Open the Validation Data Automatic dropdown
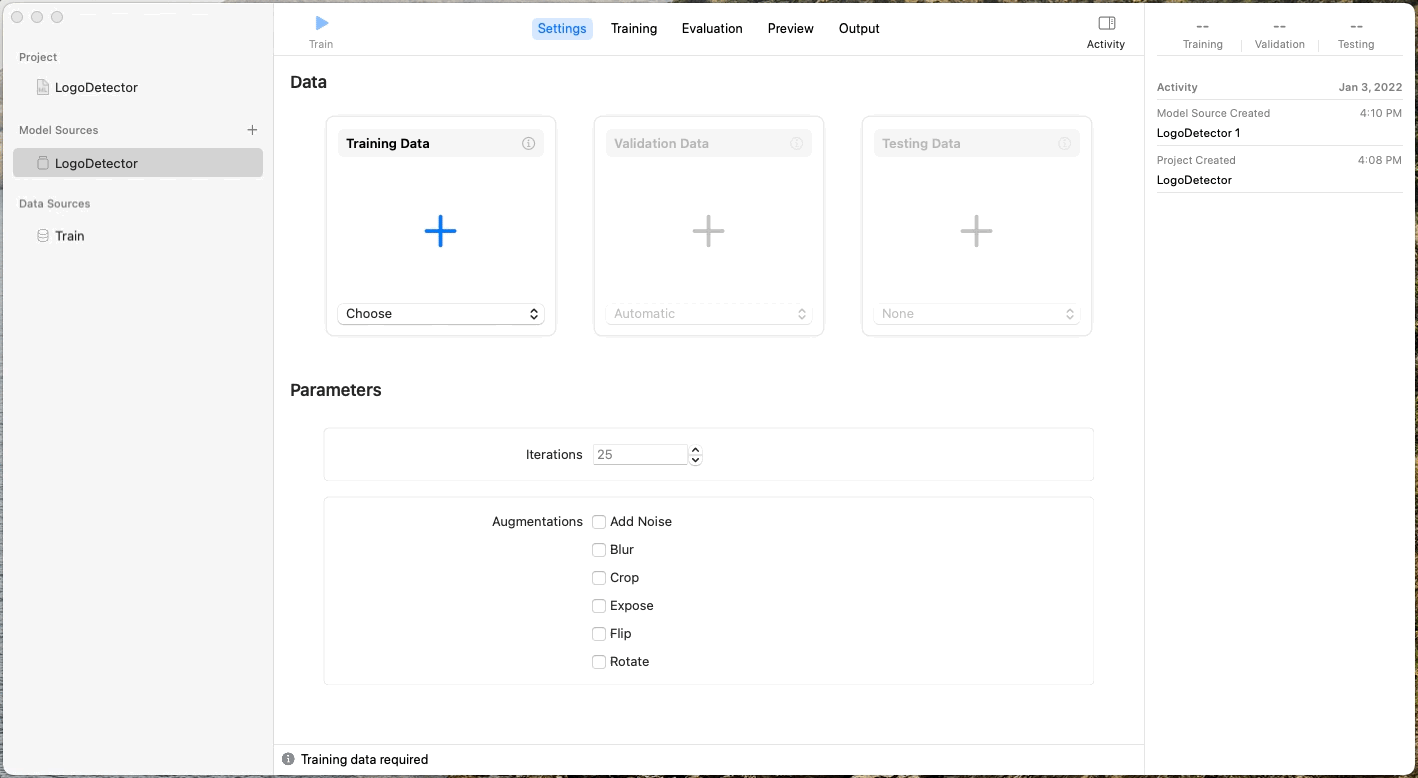Screen dimensions: 1418x778 point(708,314)
